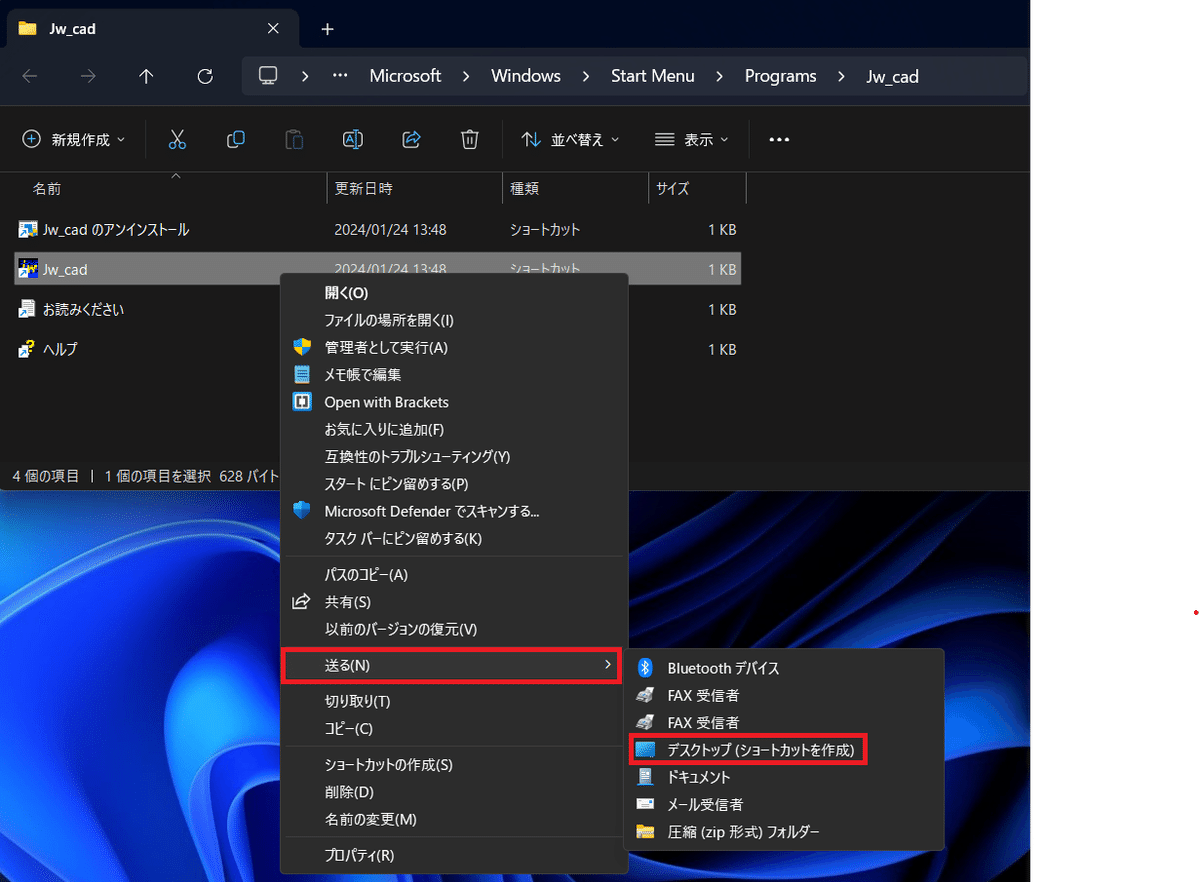This screenshot has height=882, width=1200.
Task: Click the Delete trash icon in toolbar
Action: pos(470,140)
